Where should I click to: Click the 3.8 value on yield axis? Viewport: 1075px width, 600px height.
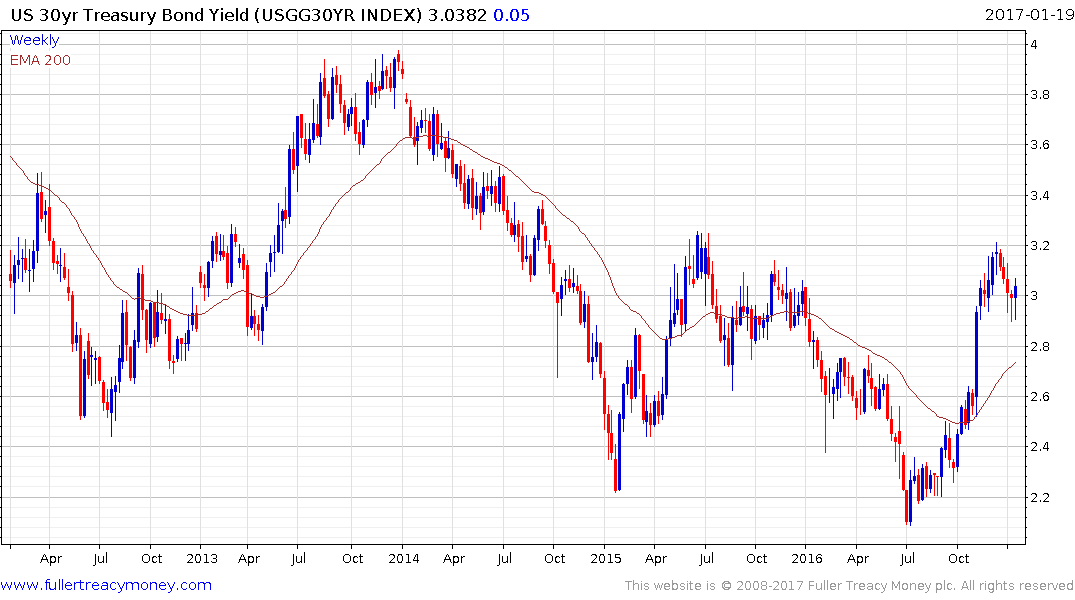(x=1040, y=95)
